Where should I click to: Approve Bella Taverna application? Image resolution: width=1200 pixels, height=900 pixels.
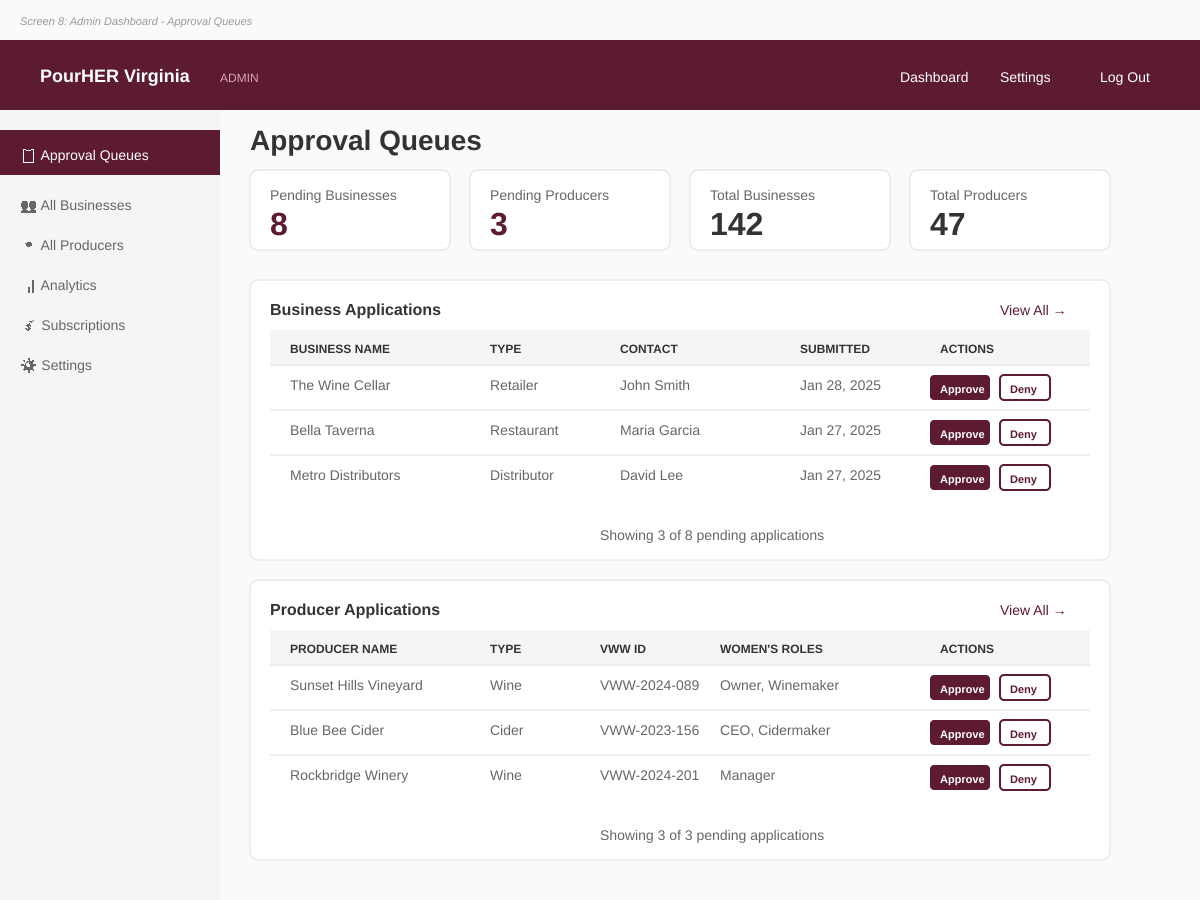960,433
